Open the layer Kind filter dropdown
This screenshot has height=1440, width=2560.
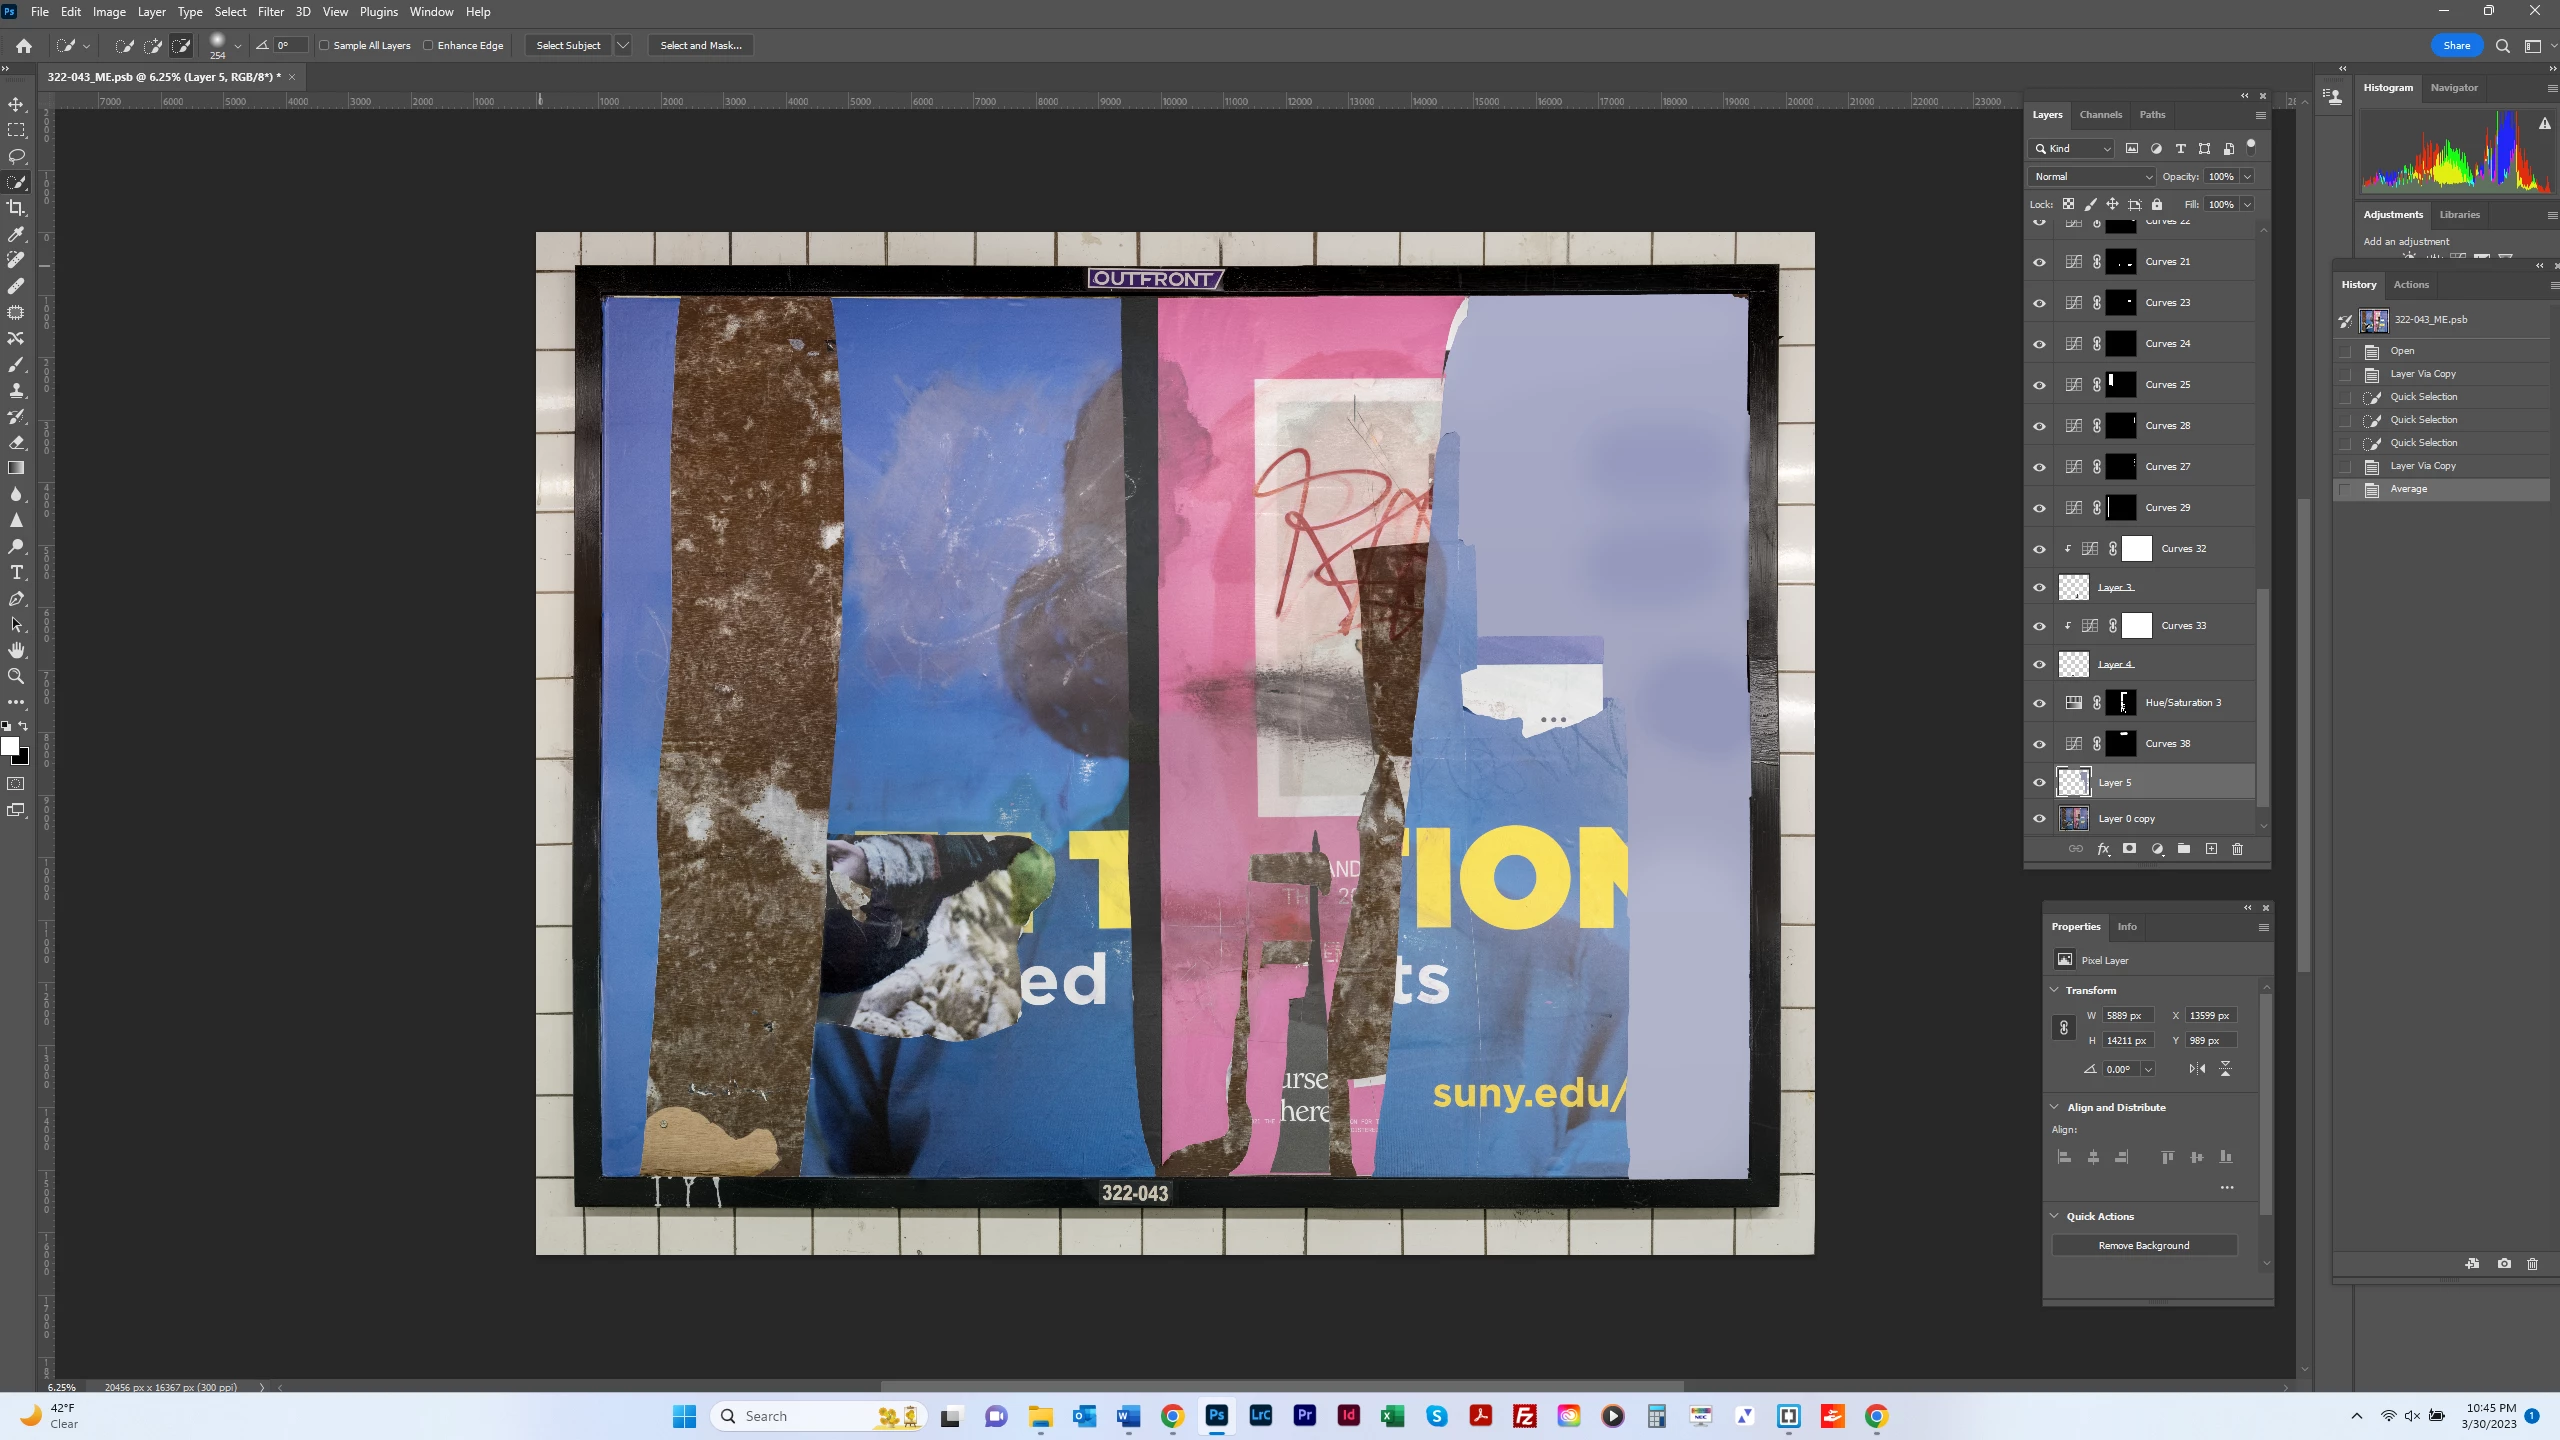click(x=2072, y=148)
